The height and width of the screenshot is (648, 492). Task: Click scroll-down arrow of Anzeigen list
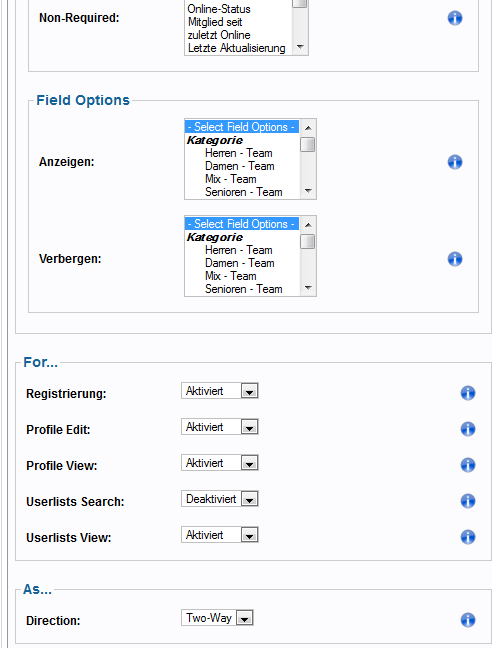coord(308,191)
